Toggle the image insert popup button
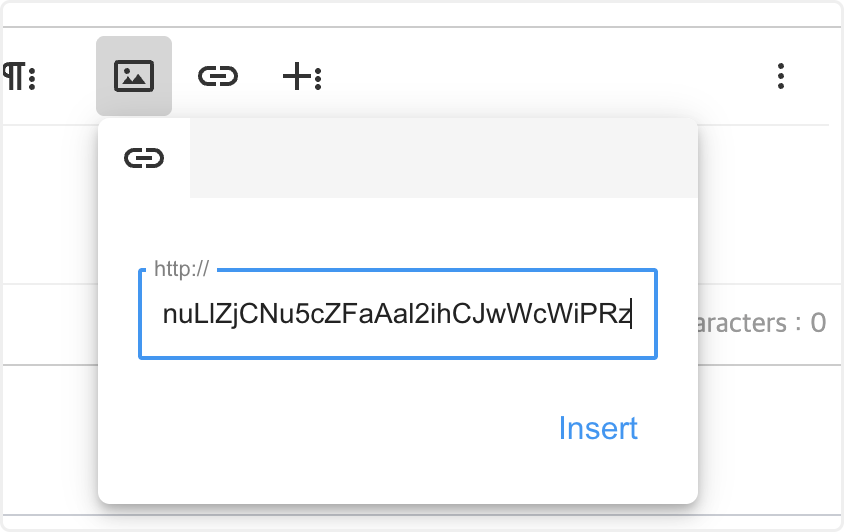 point(134,76)
